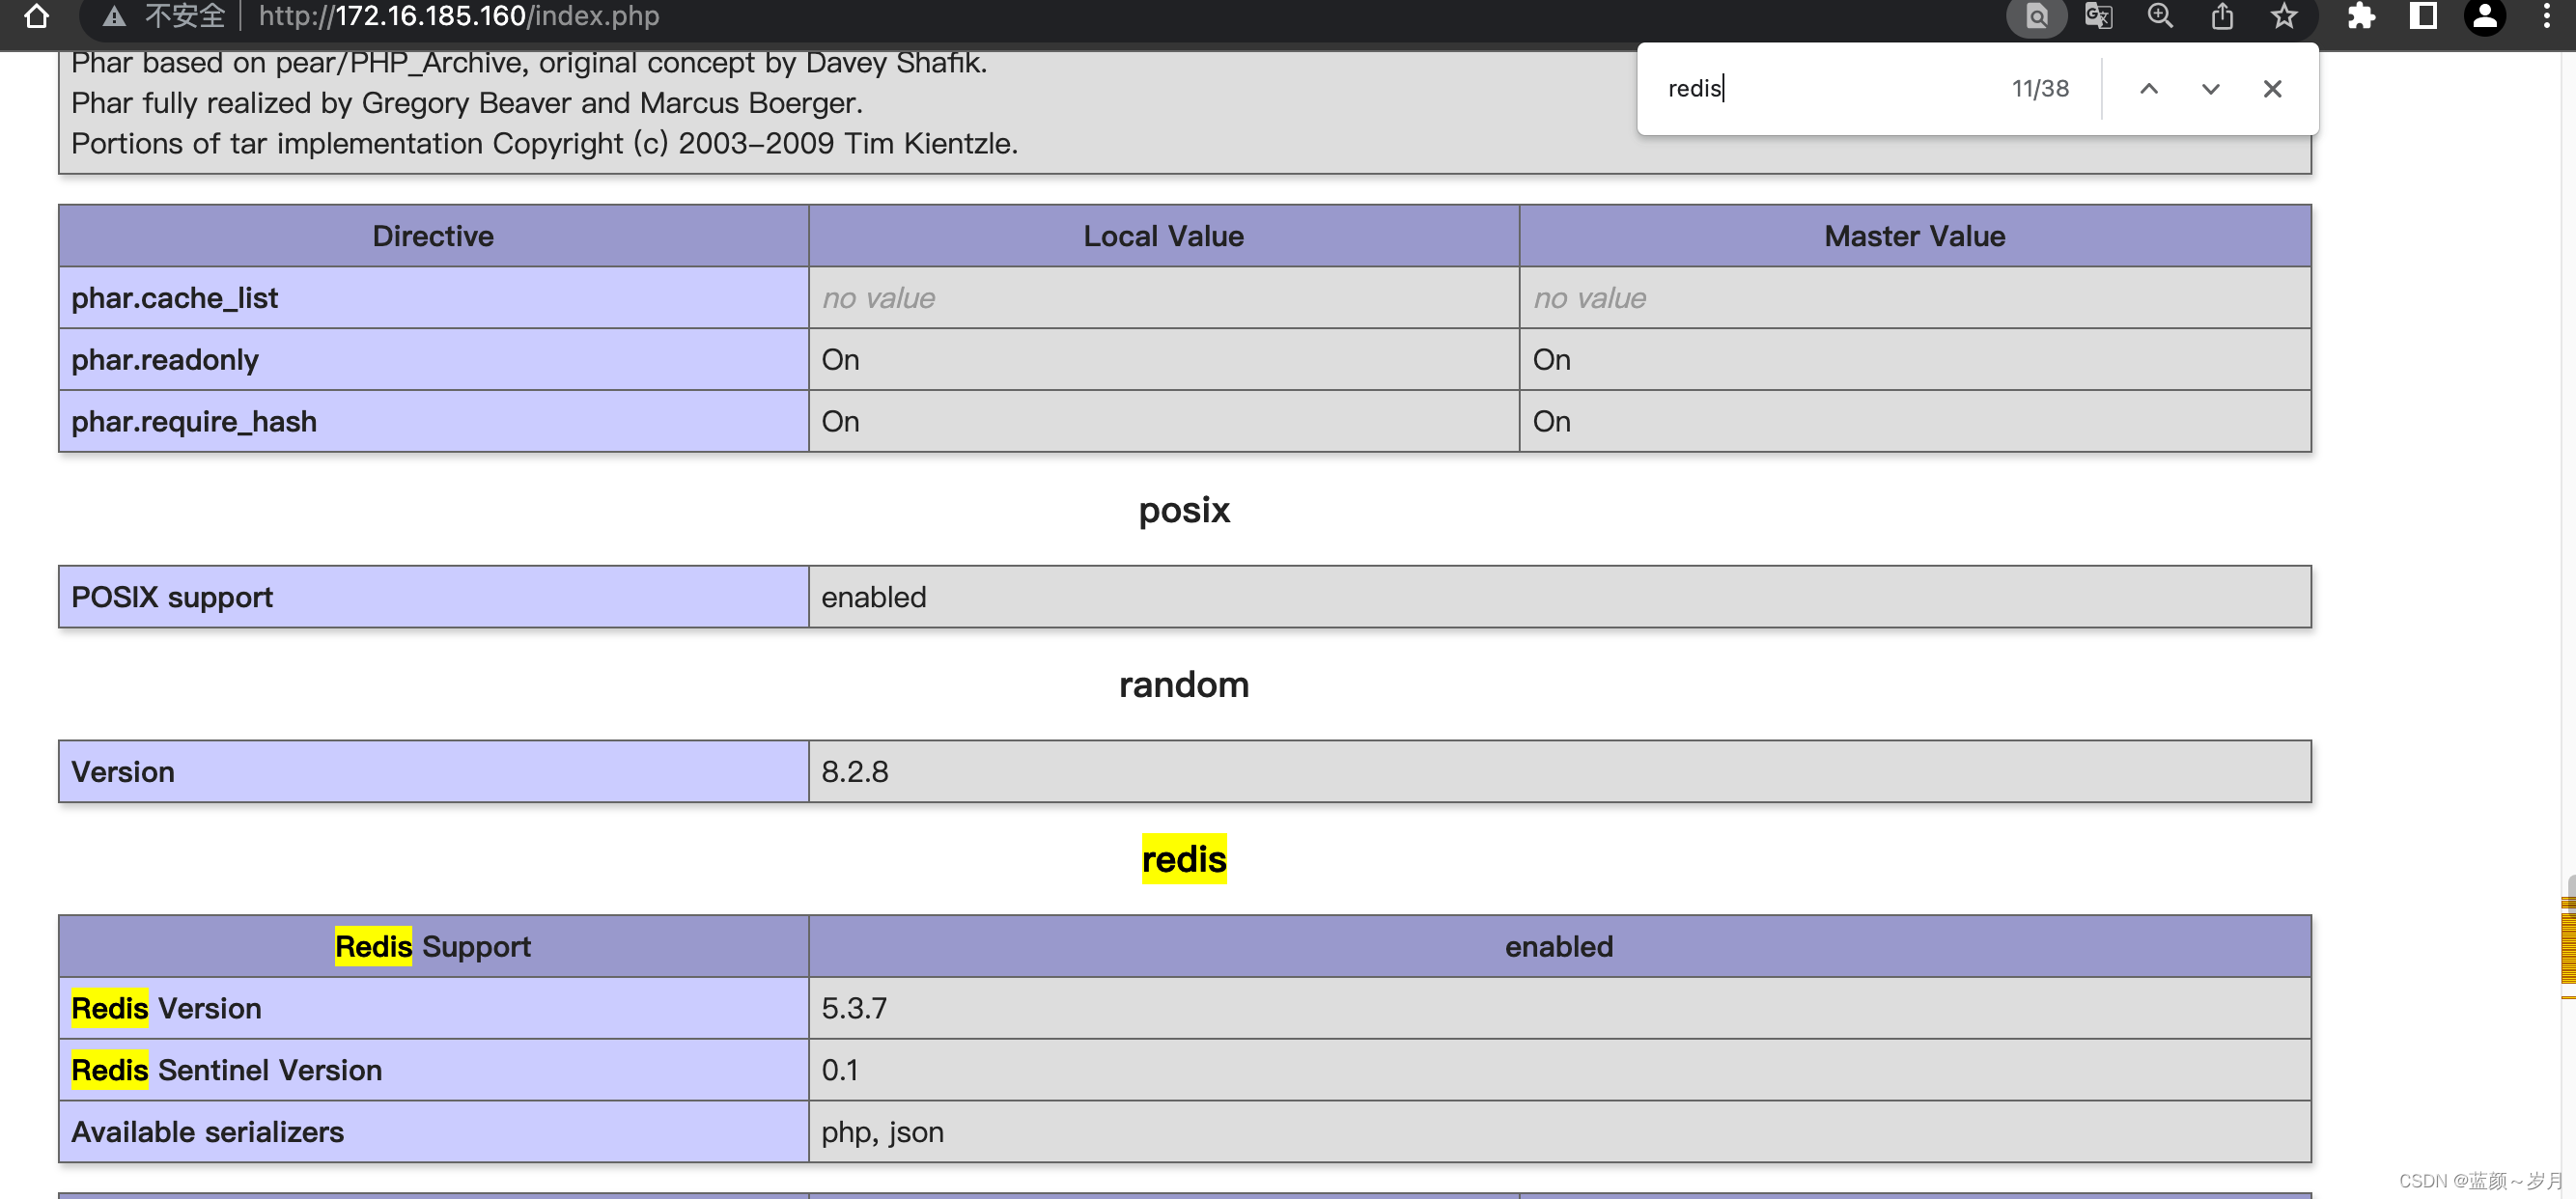The width and height of the screenshot is (2576, 1199).
Task: Select the 'Directive' column header
Action: [433, 236]
